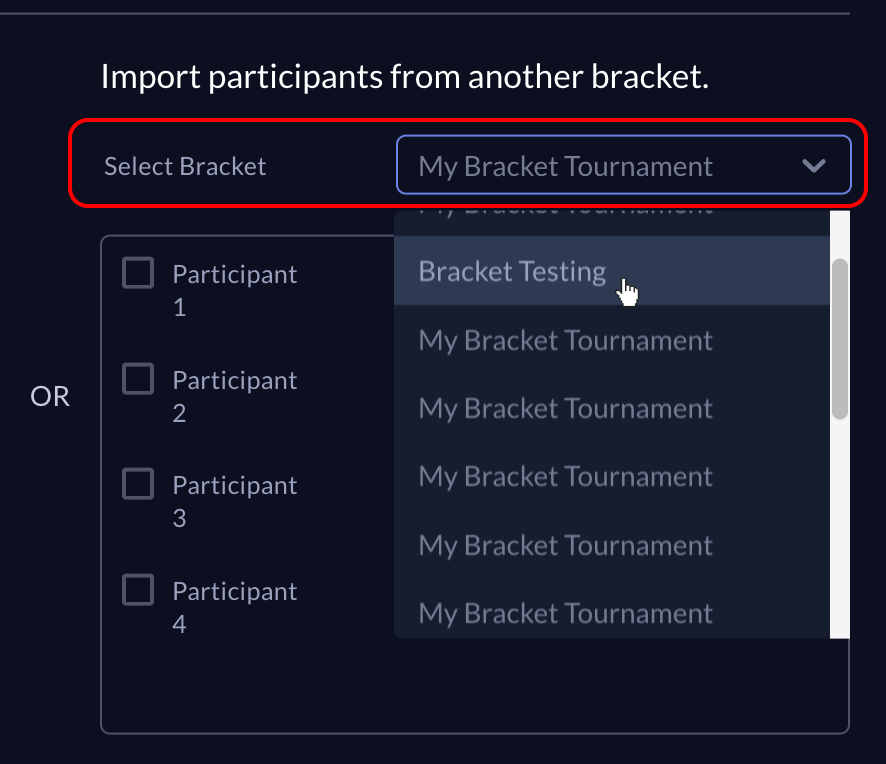
Task: Click the cut-off option above Bracket Testing
Action: coord(612,222)
